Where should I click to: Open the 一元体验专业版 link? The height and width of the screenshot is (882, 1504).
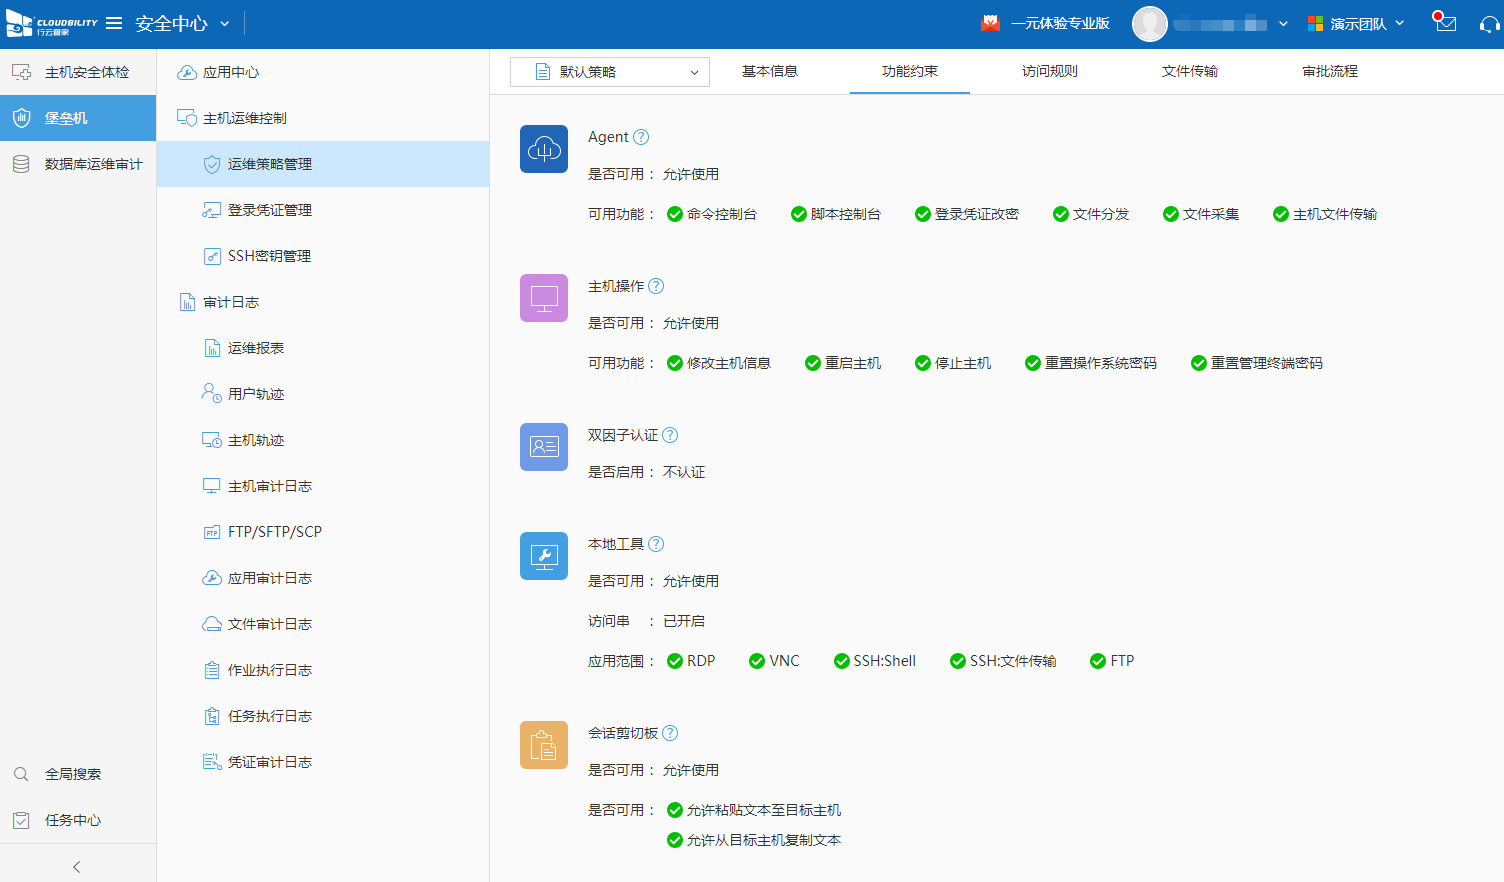tap(1059, 23)
